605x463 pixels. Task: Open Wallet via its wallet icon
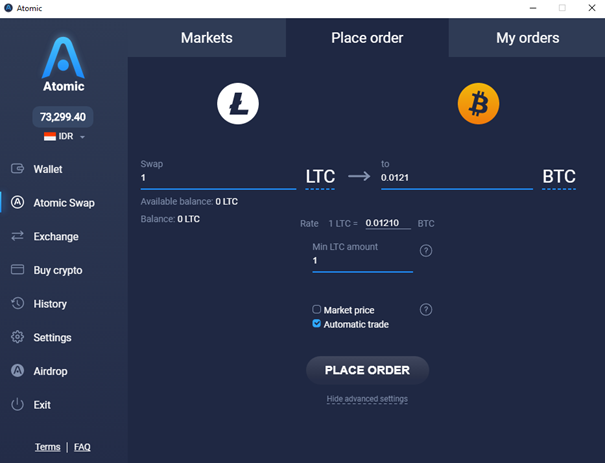click(17, 169)
